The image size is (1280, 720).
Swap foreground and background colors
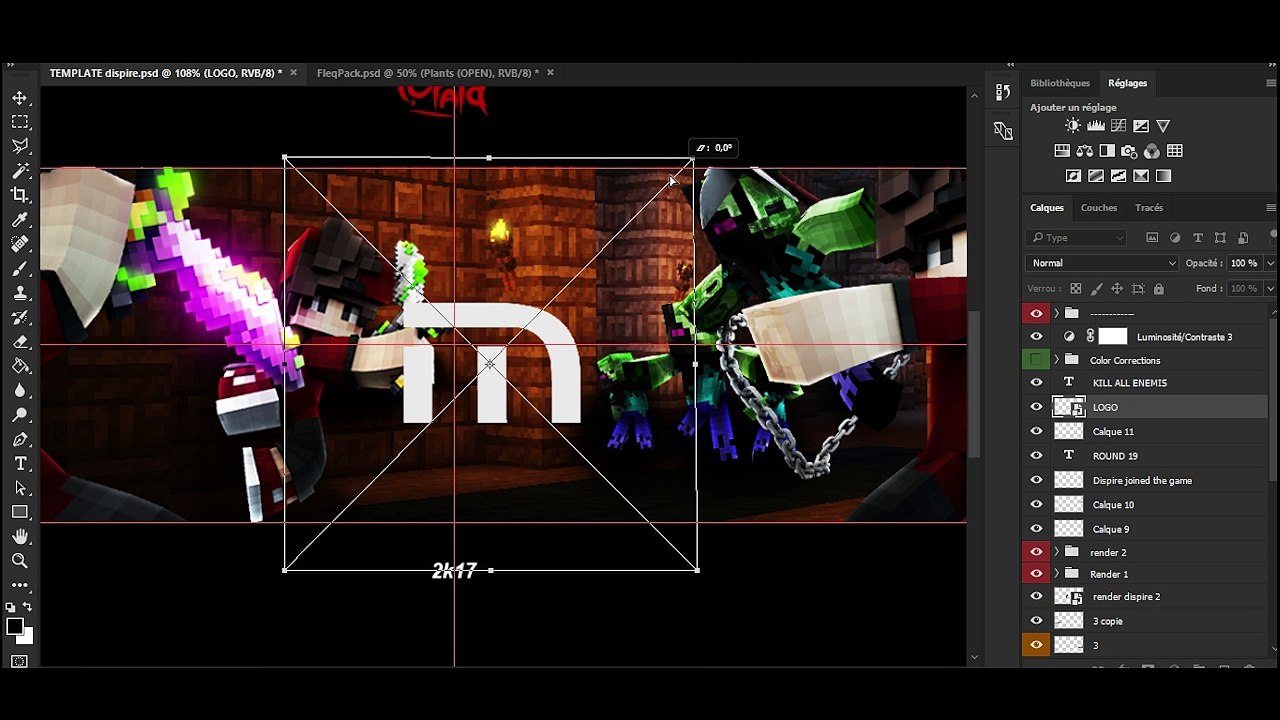(27, 607)
